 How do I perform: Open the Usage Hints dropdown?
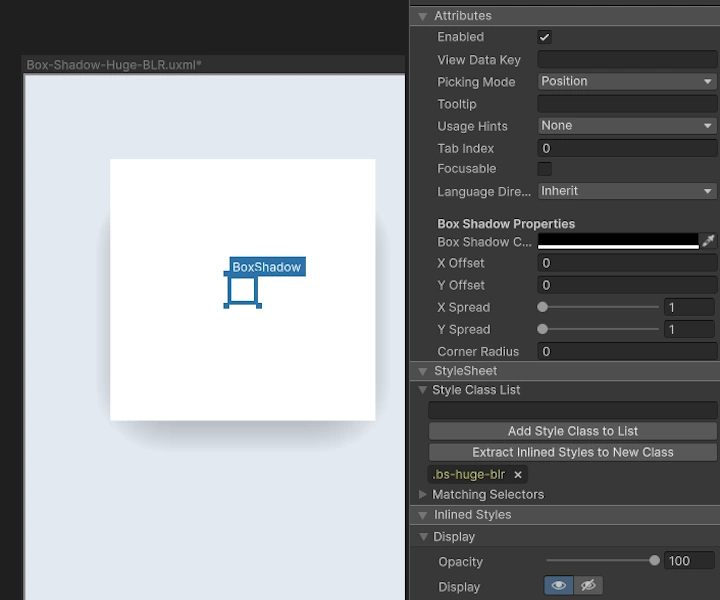click(x=627, y=125)
